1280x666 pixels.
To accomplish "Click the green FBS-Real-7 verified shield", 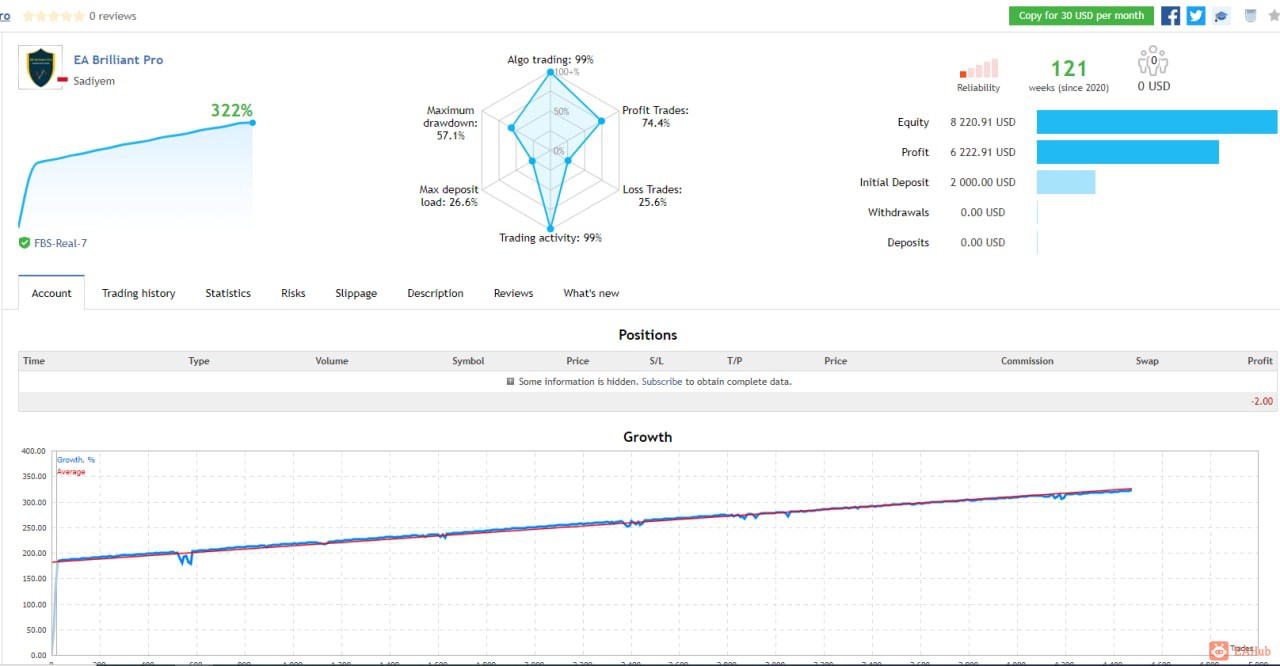I will point(24,242).
